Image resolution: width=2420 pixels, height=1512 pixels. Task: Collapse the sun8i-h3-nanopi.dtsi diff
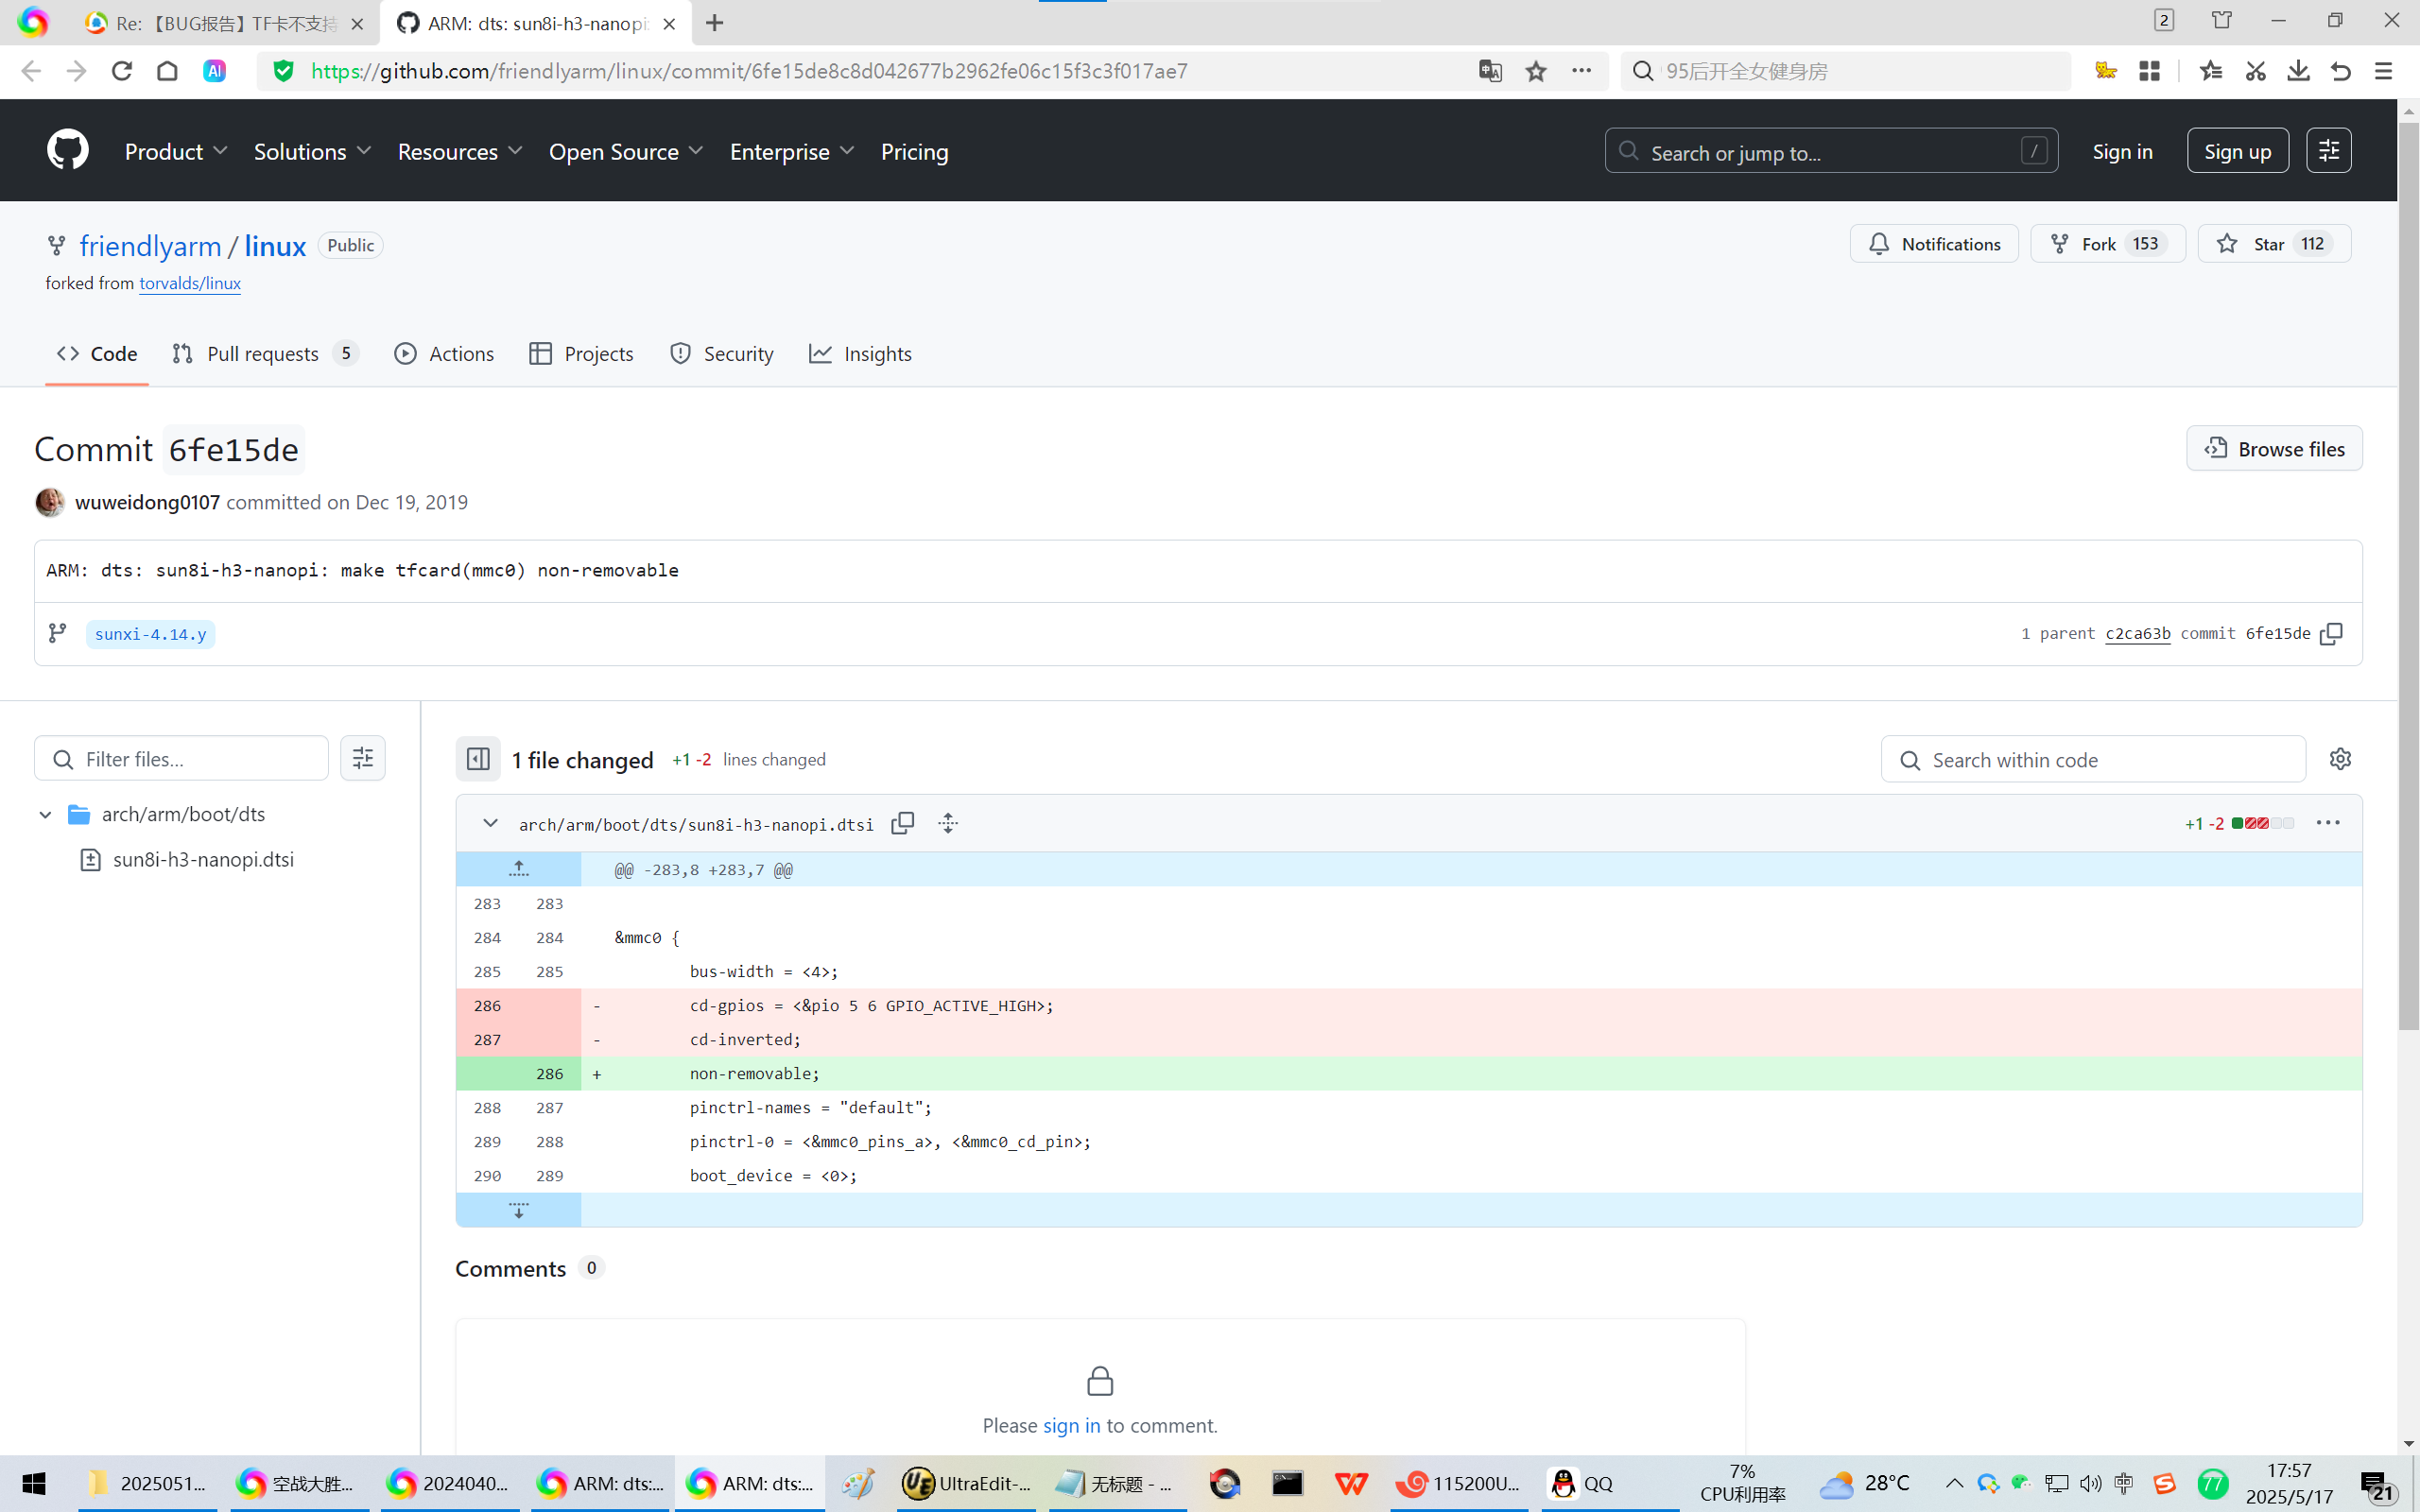pos(490,823)
